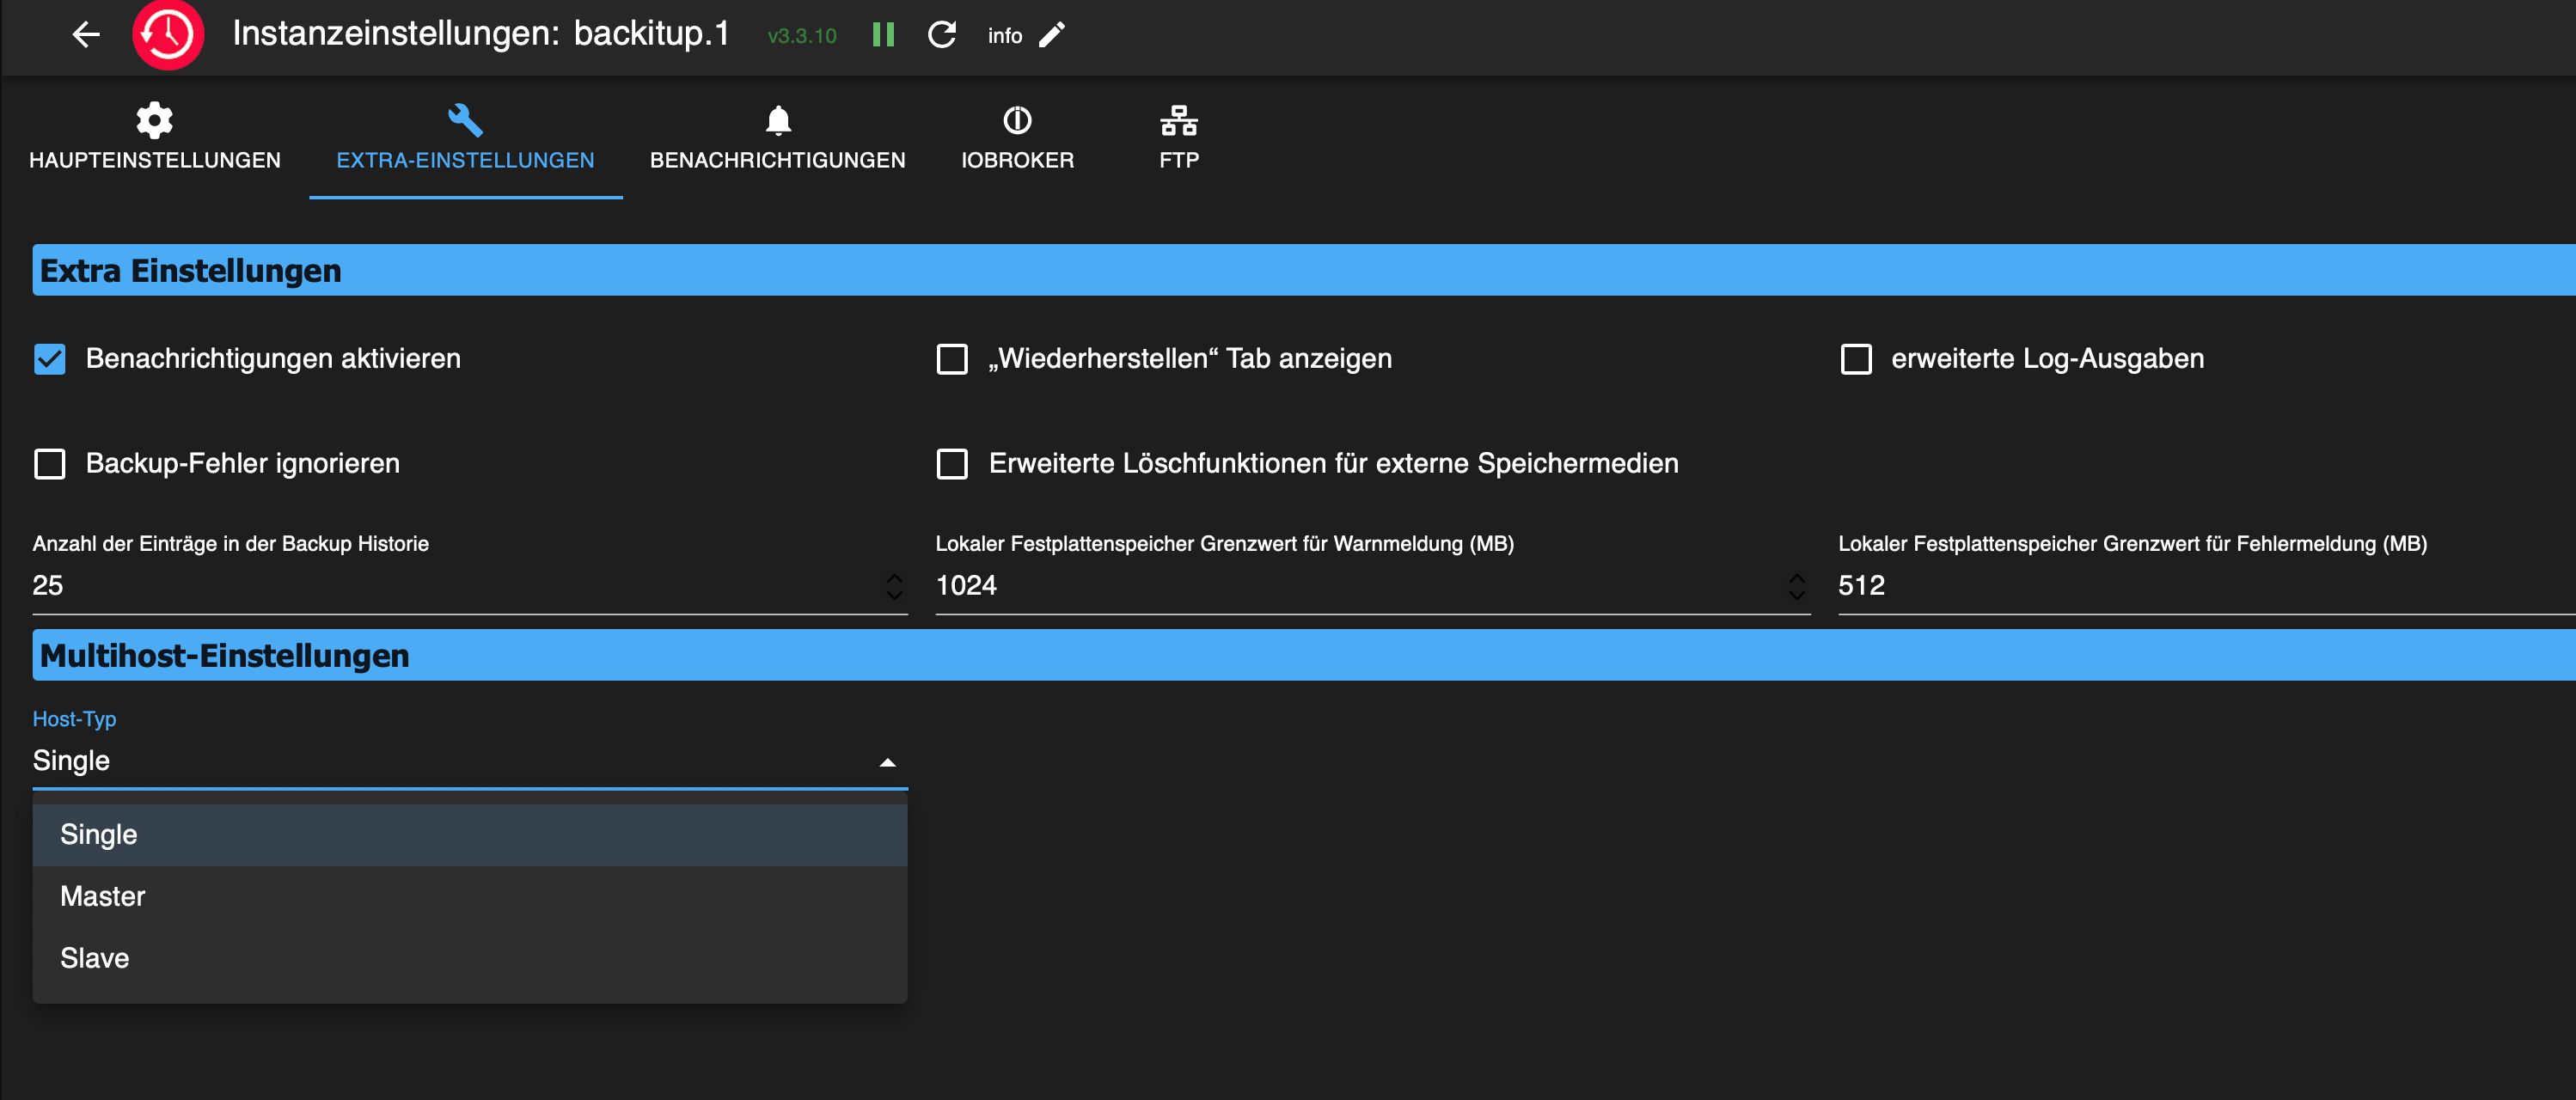Pause the instance with the green pause icon

tap(882, 35)
